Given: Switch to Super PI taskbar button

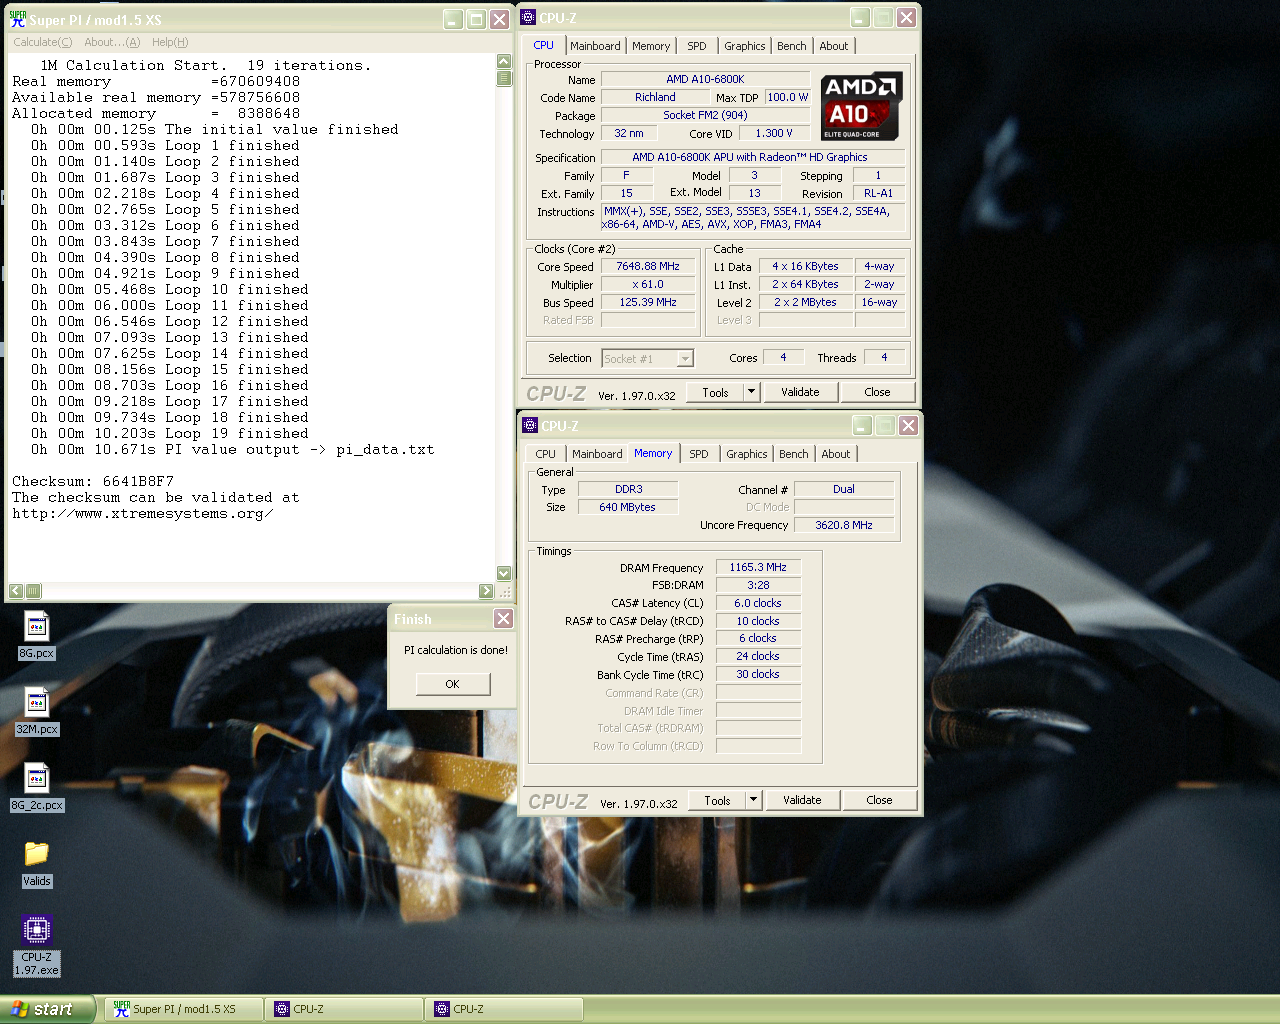Looking at the screenshot, I should [x=184, y=1009].
